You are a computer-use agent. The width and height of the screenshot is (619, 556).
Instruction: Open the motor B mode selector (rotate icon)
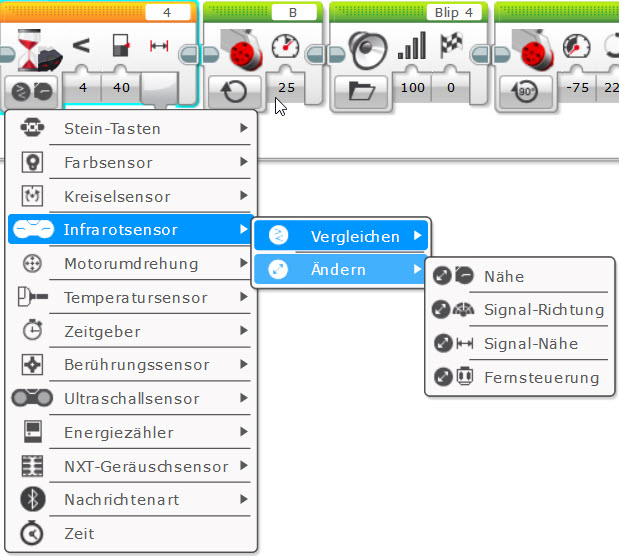(234, 92)
